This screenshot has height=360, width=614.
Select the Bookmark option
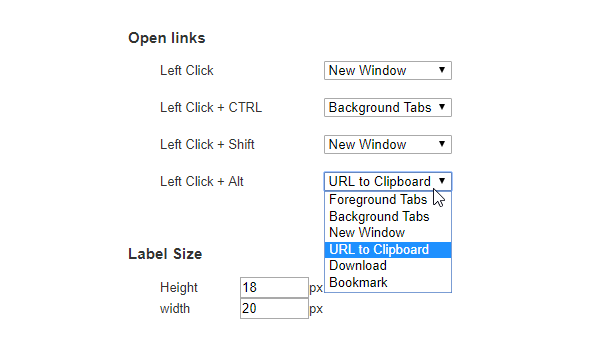pyautogui.click(x=388, y=282)
